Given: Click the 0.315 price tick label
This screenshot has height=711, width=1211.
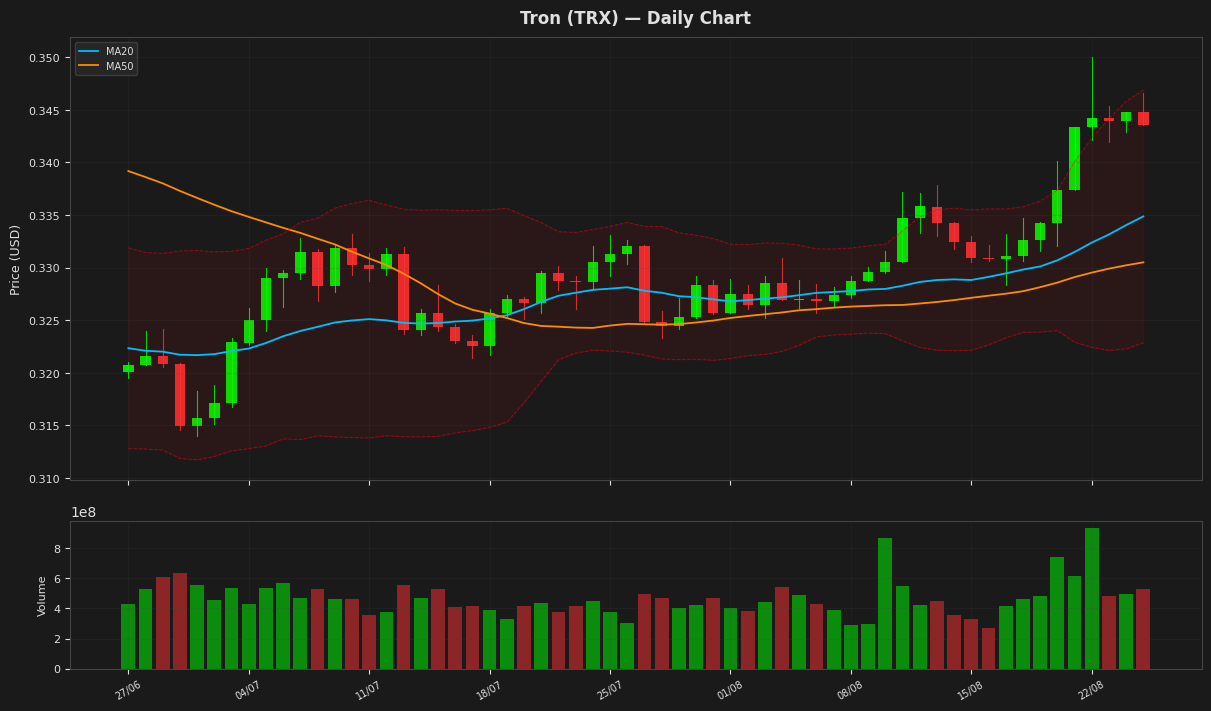Looking at the screenshot, I should click(43, 426).
